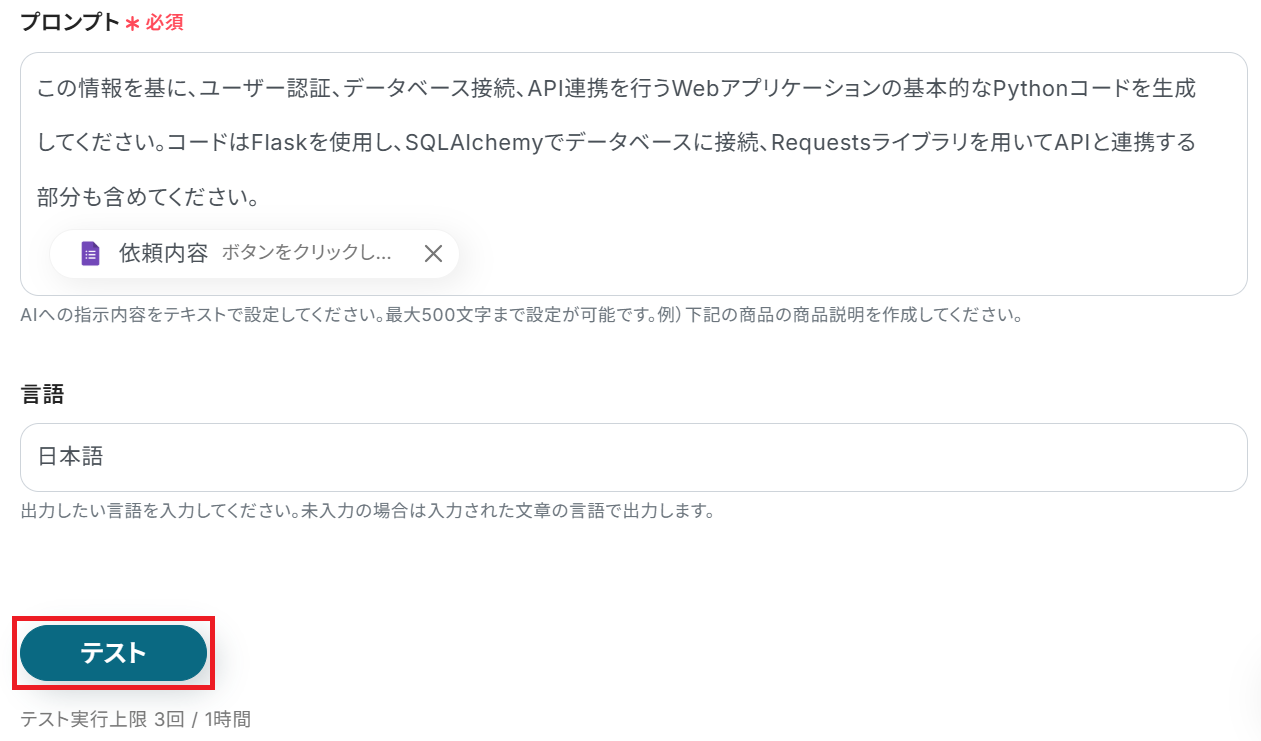Select the 依頼内容 chip label
Viewport: 1261px width, 741px height.
[x=163, y=253]
